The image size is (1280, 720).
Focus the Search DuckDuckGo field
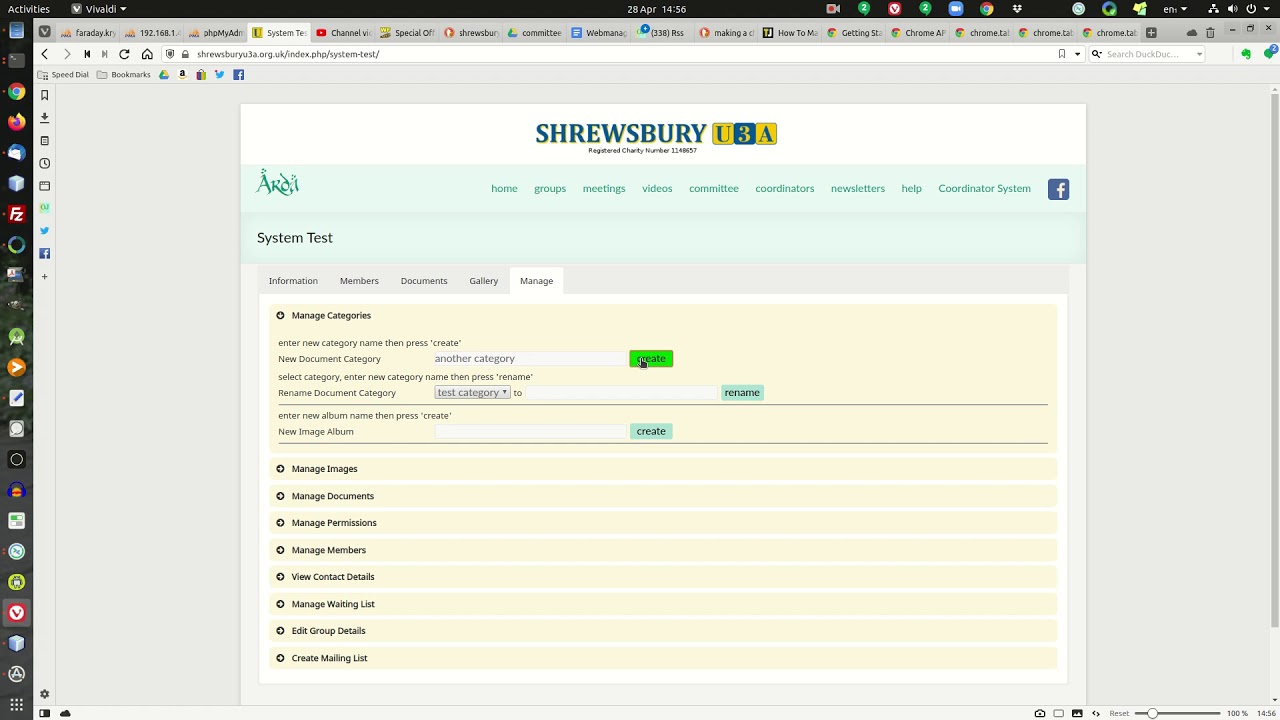click(x=1148, y=54)
